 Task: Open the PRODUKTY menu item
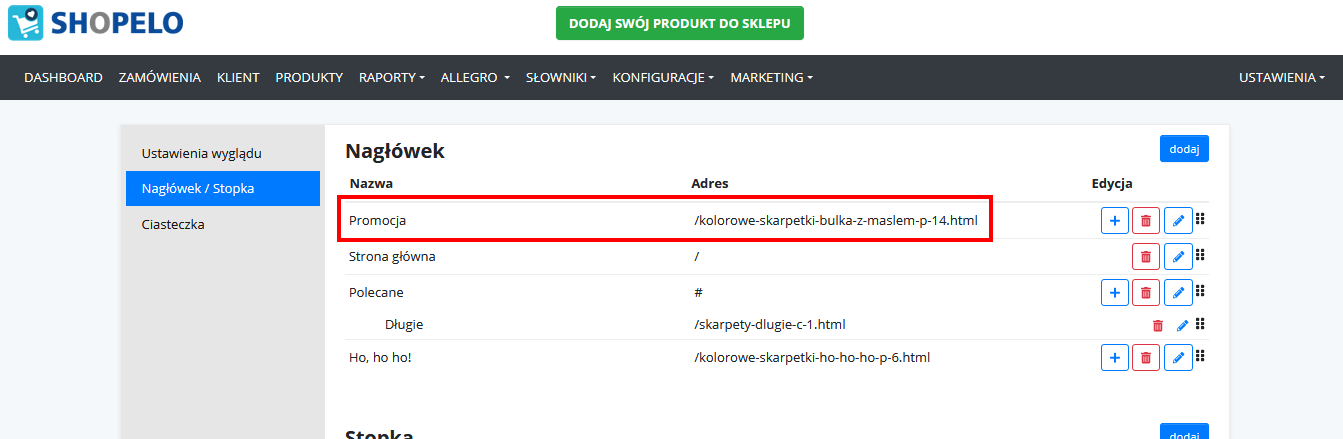pyautogui.click(x=309, y=77)
